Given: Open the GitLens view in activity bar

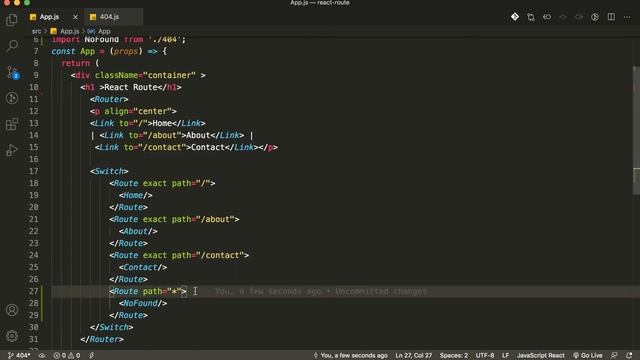Looking at the screenshot, I should (12, 98).
